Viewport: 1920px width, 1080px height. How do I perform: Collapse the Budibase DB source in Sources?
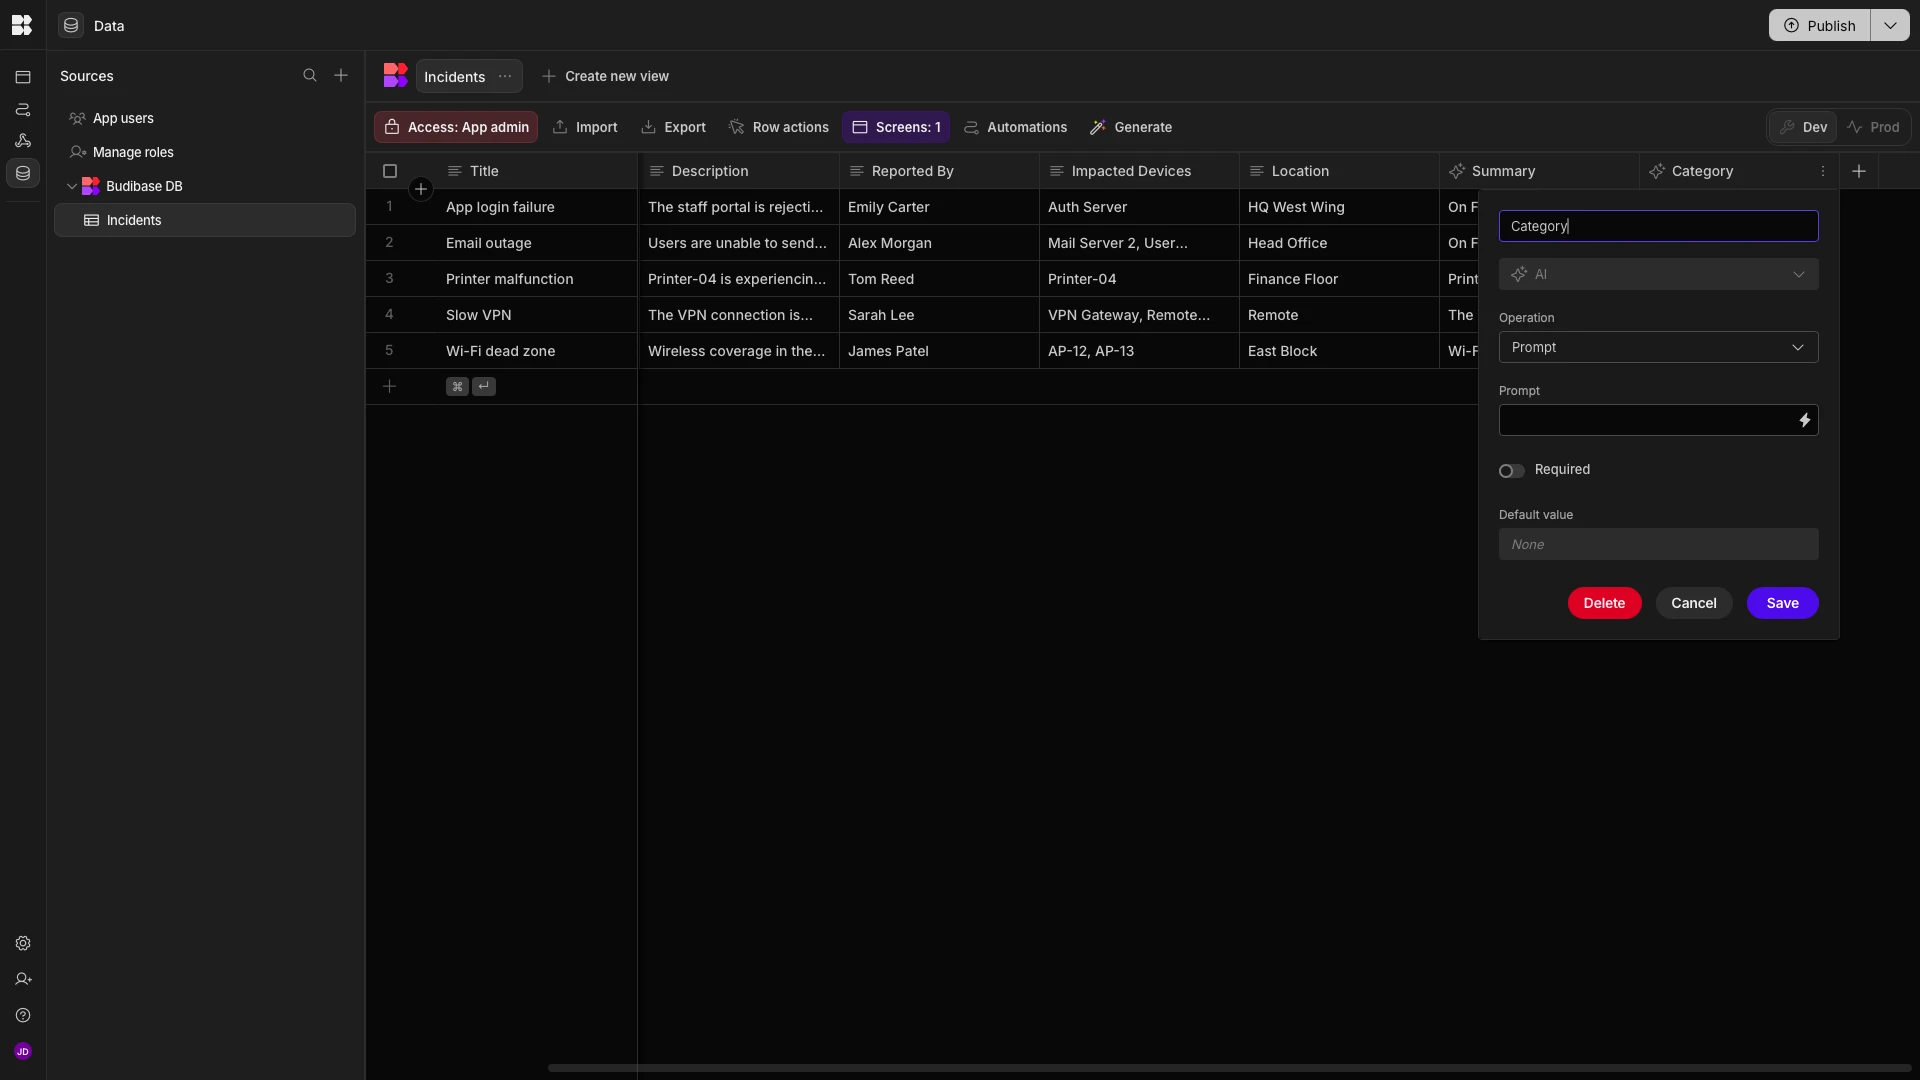(x=73, y=186)
